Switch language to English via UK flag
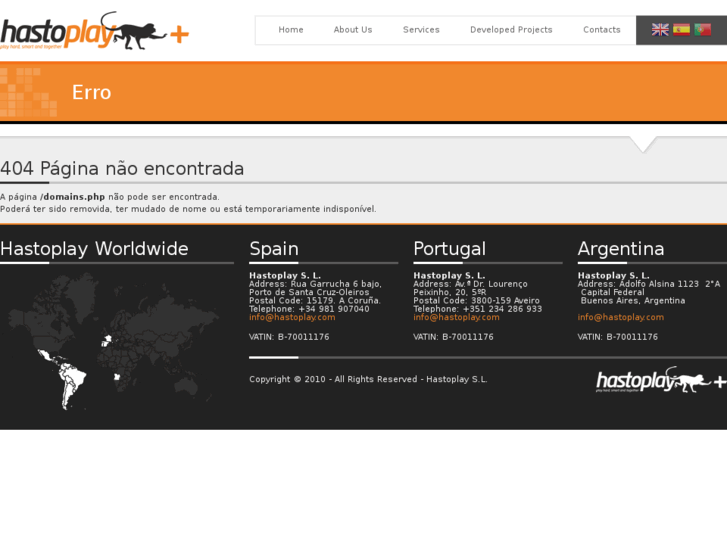 pos(660,30)
